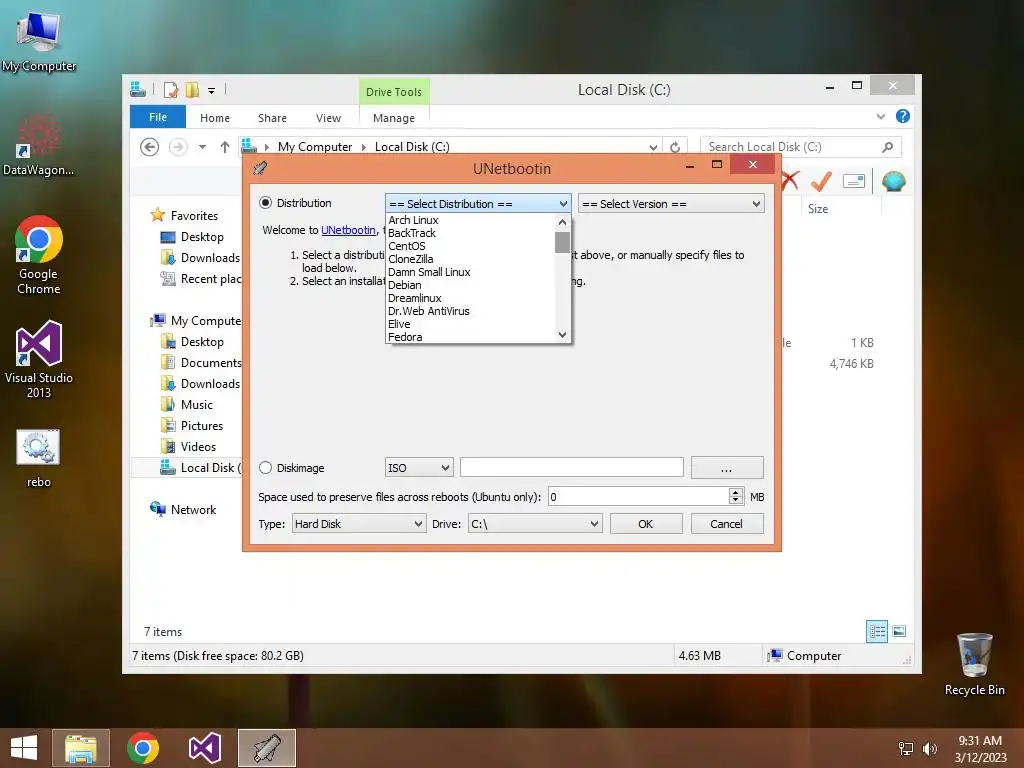This screenshot has height=768, width=1024.
Task: Click OK in UNetbootin
Action: point(646,524)
